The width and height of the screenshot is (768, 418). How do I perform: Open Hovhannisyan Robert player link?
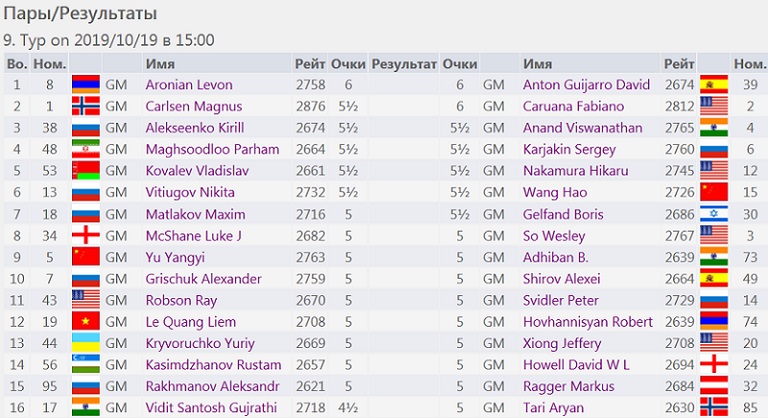tap(587, 322)
